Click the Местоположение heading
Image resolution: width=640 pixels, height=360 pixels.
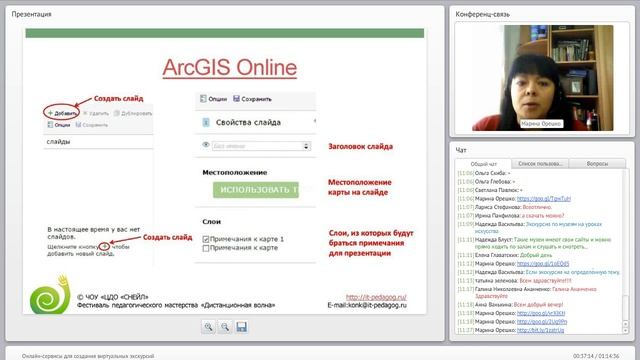(x=235, y=173)
